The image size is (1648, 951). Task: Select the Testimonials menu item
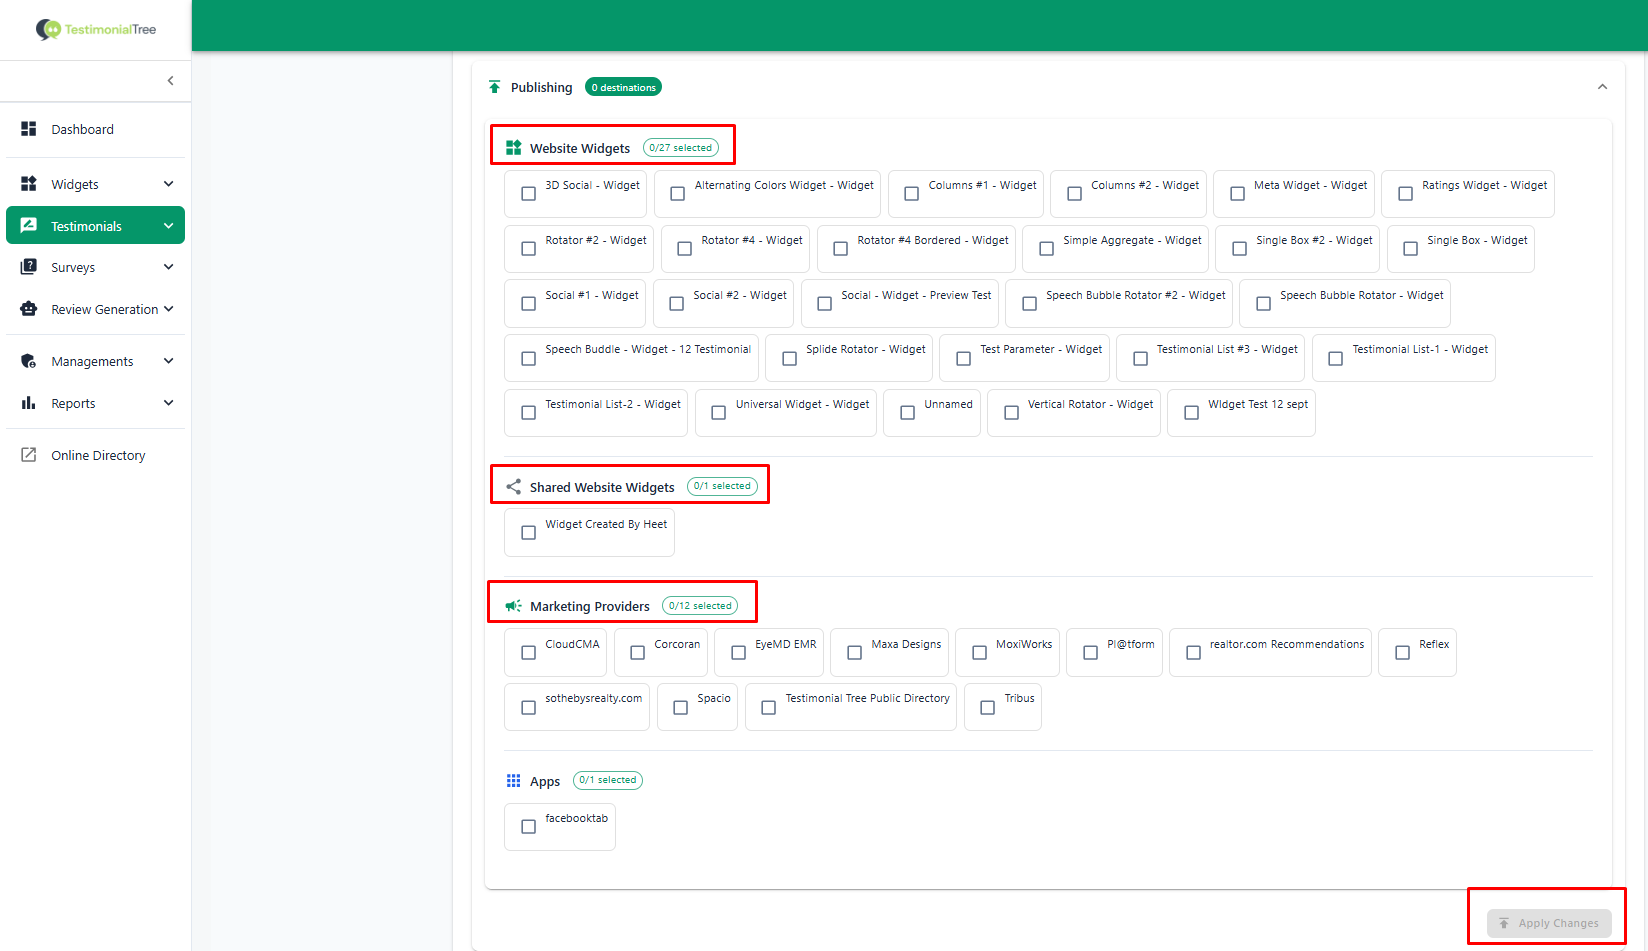coord(96,226)
